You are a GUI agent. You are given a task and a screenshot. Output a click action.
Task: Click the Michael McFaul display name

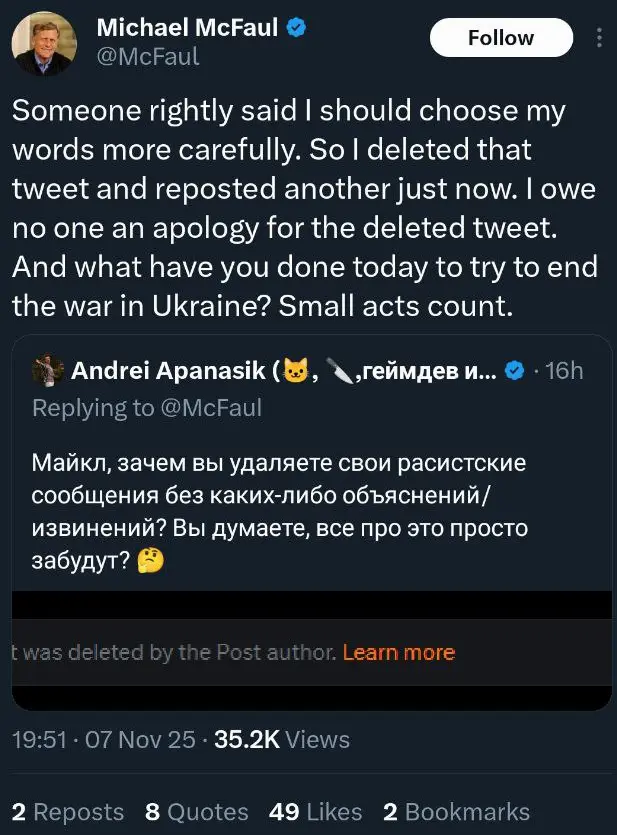pyautogui.click(x=187, y=29)
